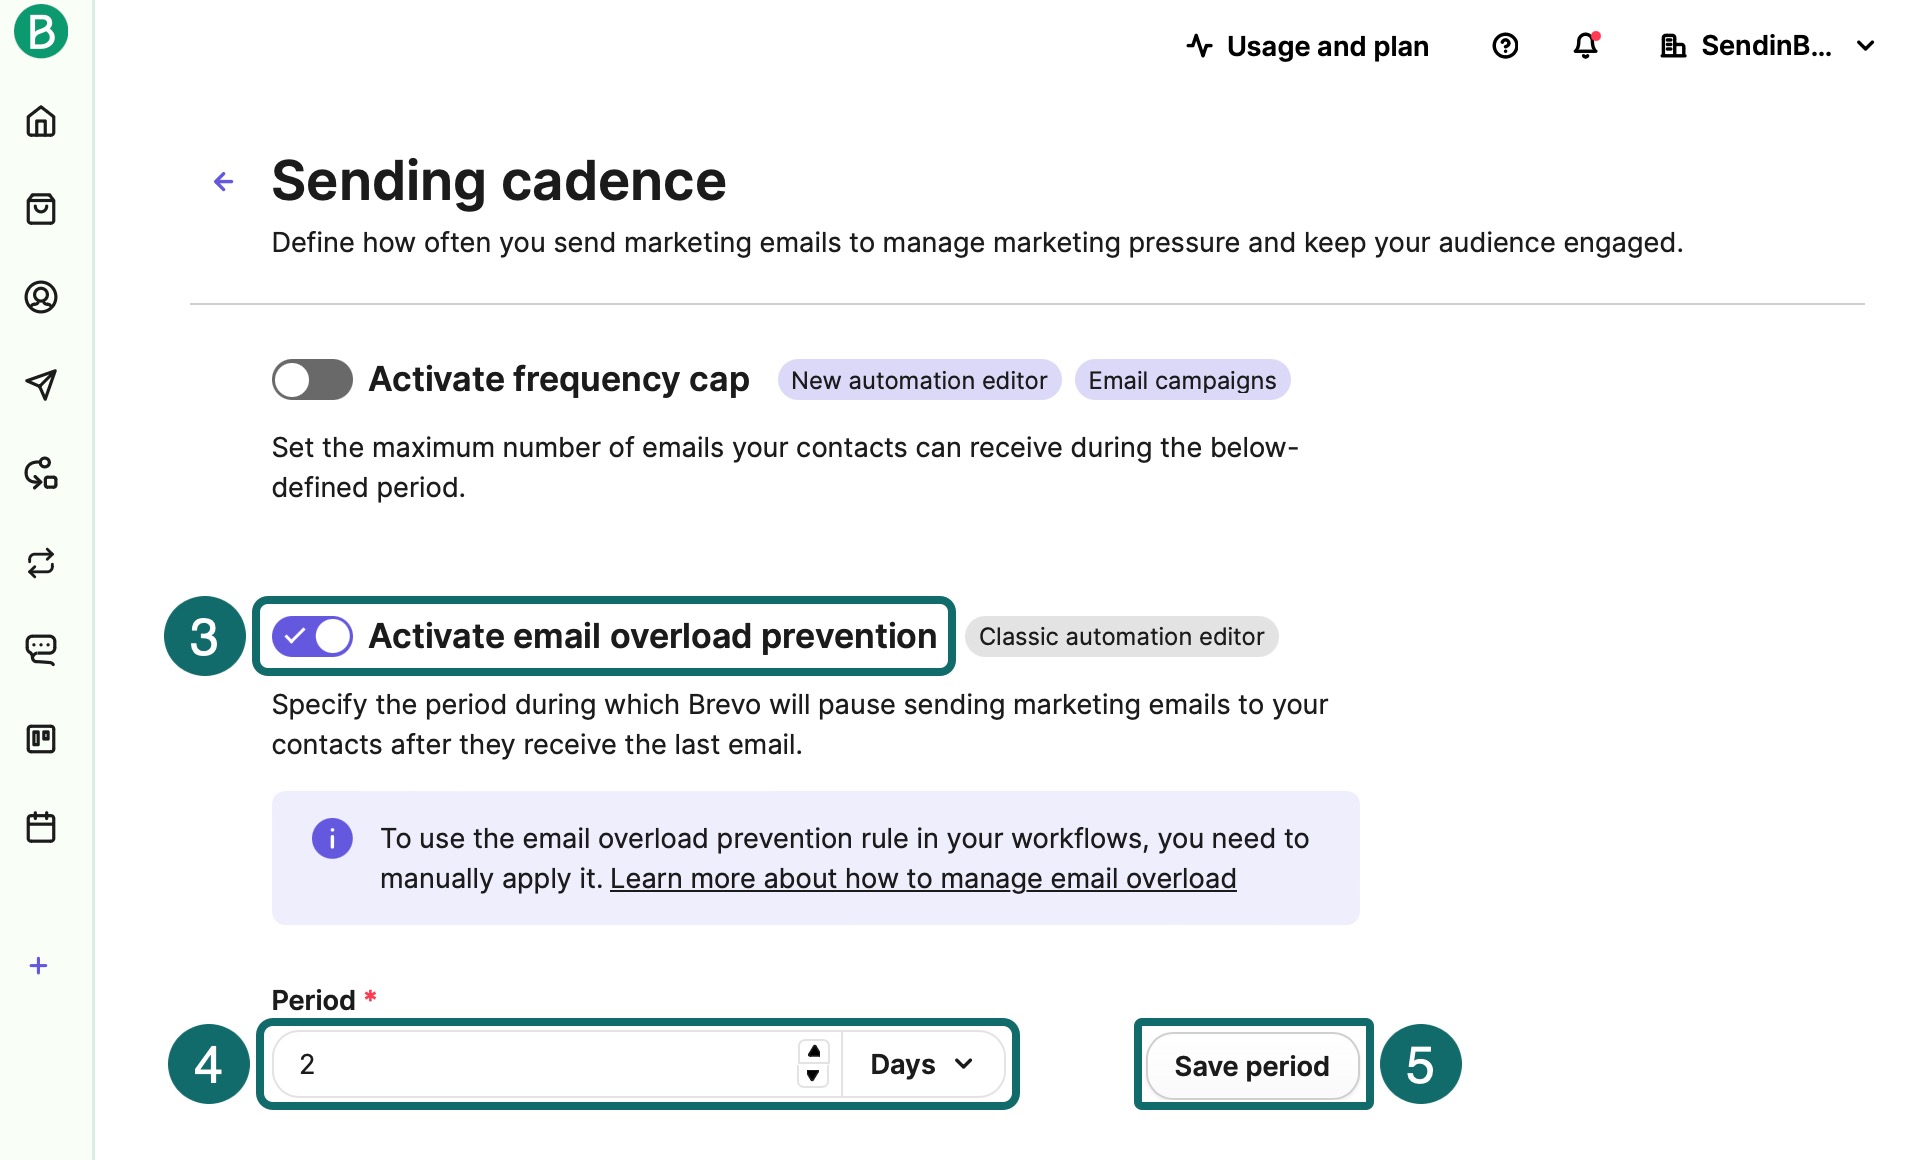Open the e-commerce shopping bag section
Screen dimensions: 1906x1160
pos(41,210)
